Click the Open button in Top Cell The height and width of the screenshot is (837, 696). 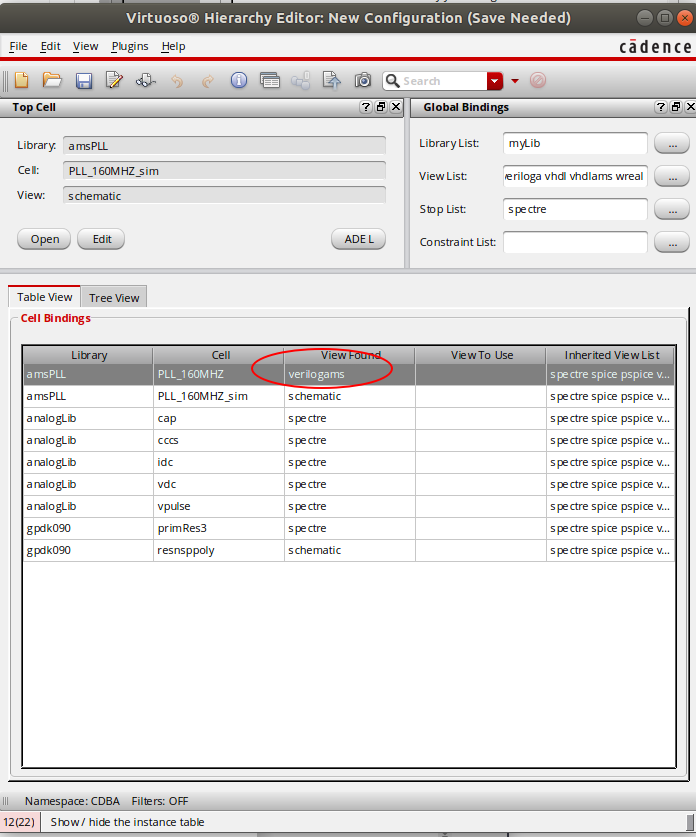[44, 239]
